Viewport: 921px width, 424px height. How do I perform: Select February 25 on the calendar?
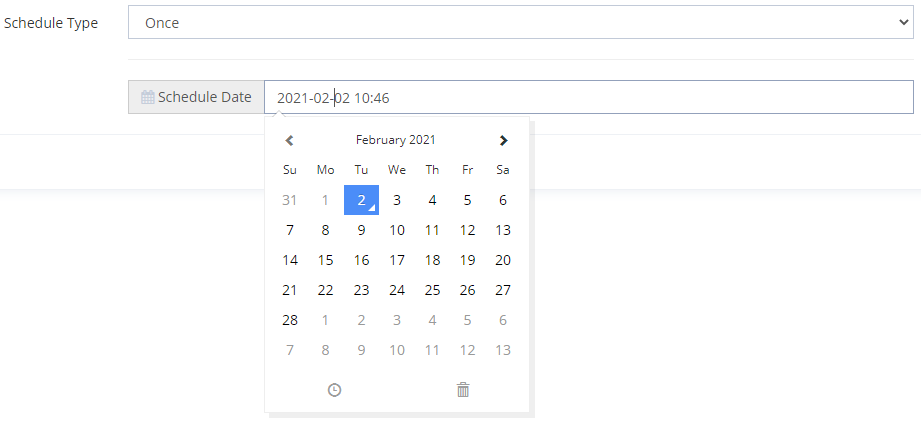coord(432,290)
